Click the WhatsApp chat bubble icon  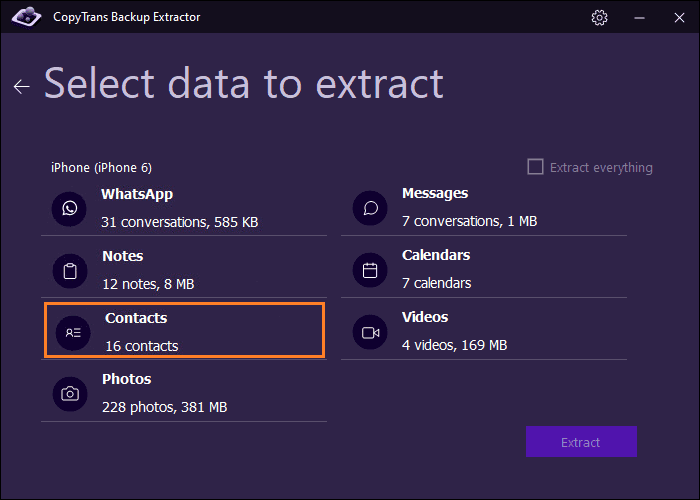pos(69,208)
